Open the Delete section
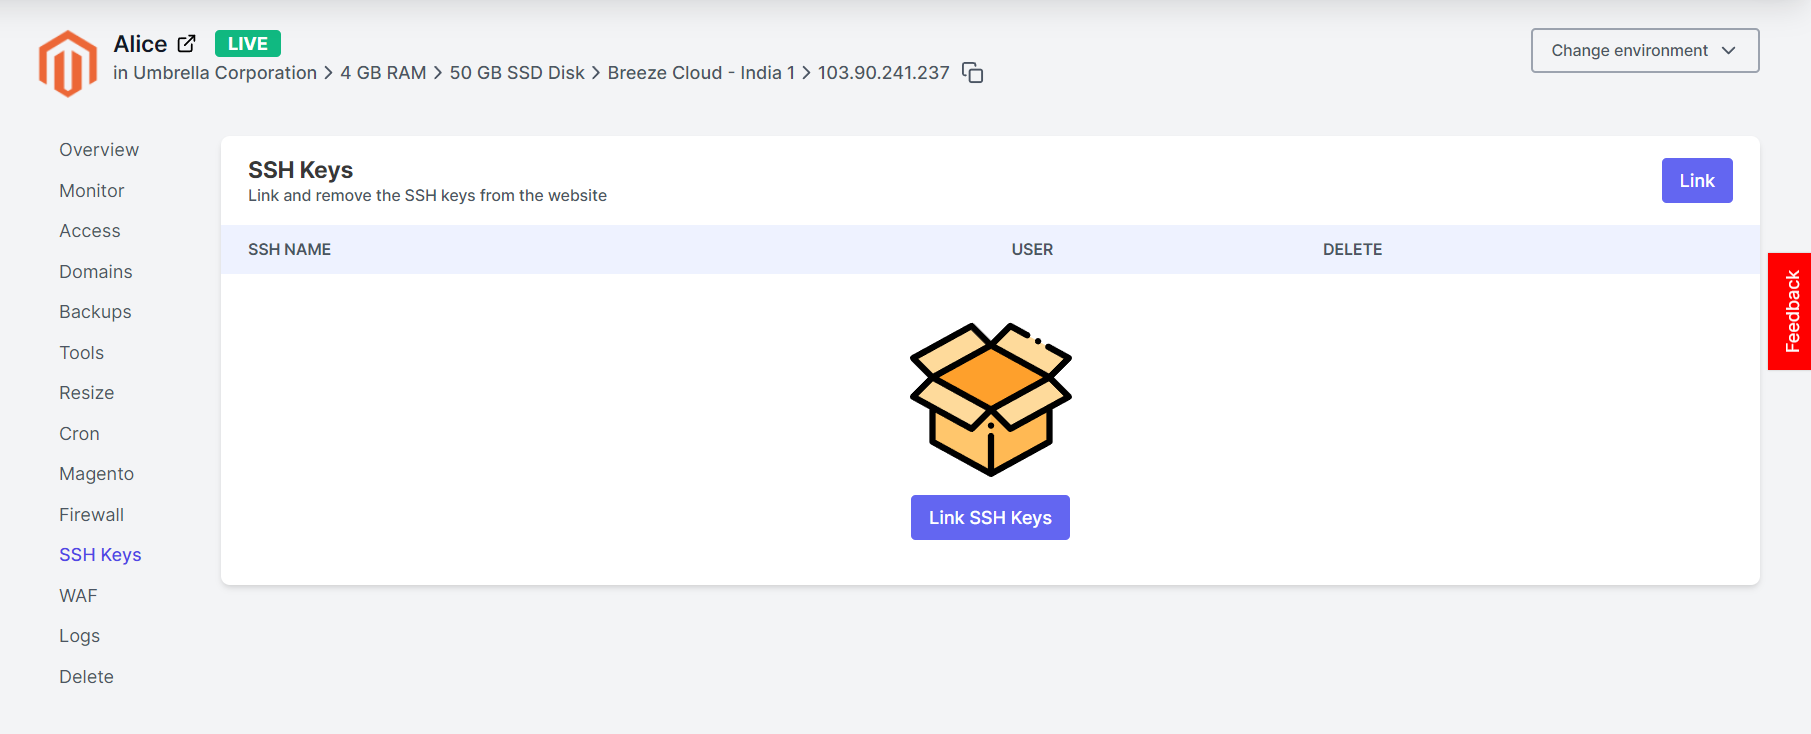This screenshot has height=734, width=1811. pos(87,677)
